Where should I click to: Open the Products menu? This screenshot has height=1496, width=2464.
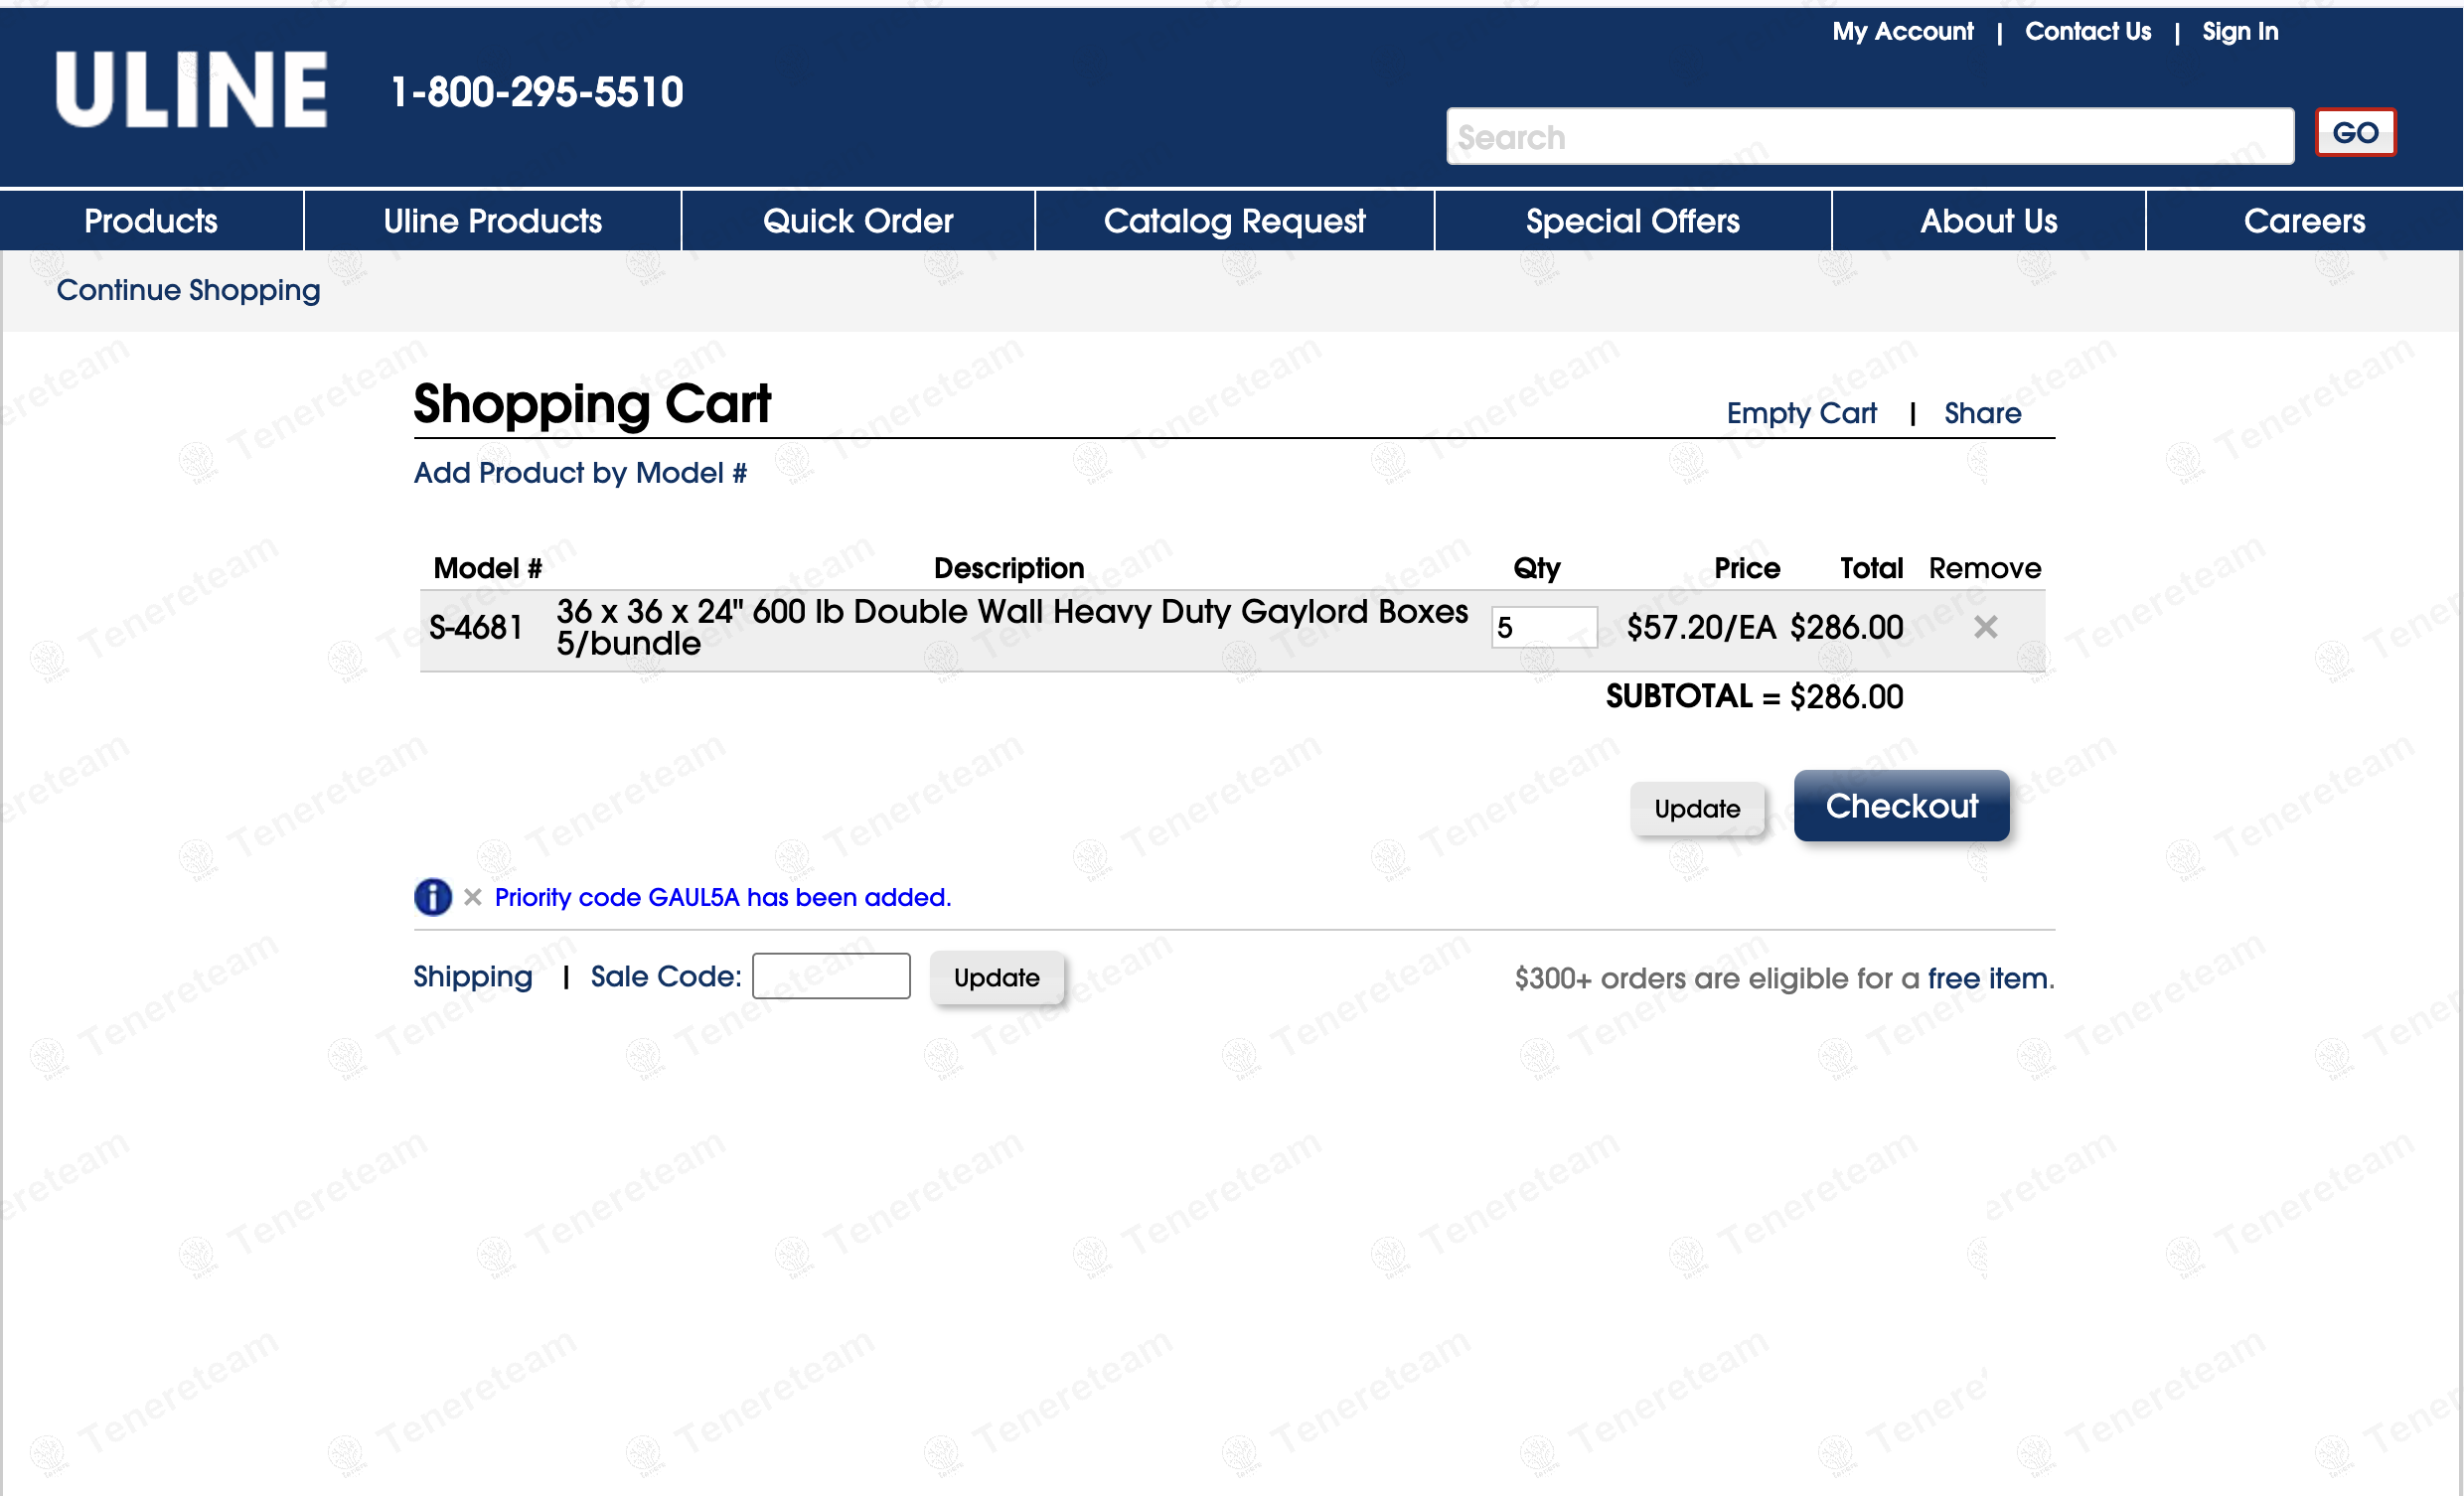click(151, 221)
